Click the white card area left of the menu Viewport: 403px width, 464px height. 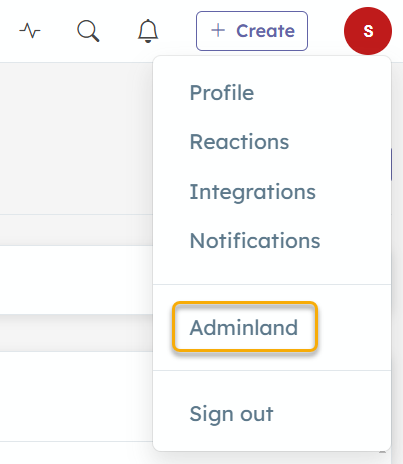pyautogui.click(x=76, y=280)
